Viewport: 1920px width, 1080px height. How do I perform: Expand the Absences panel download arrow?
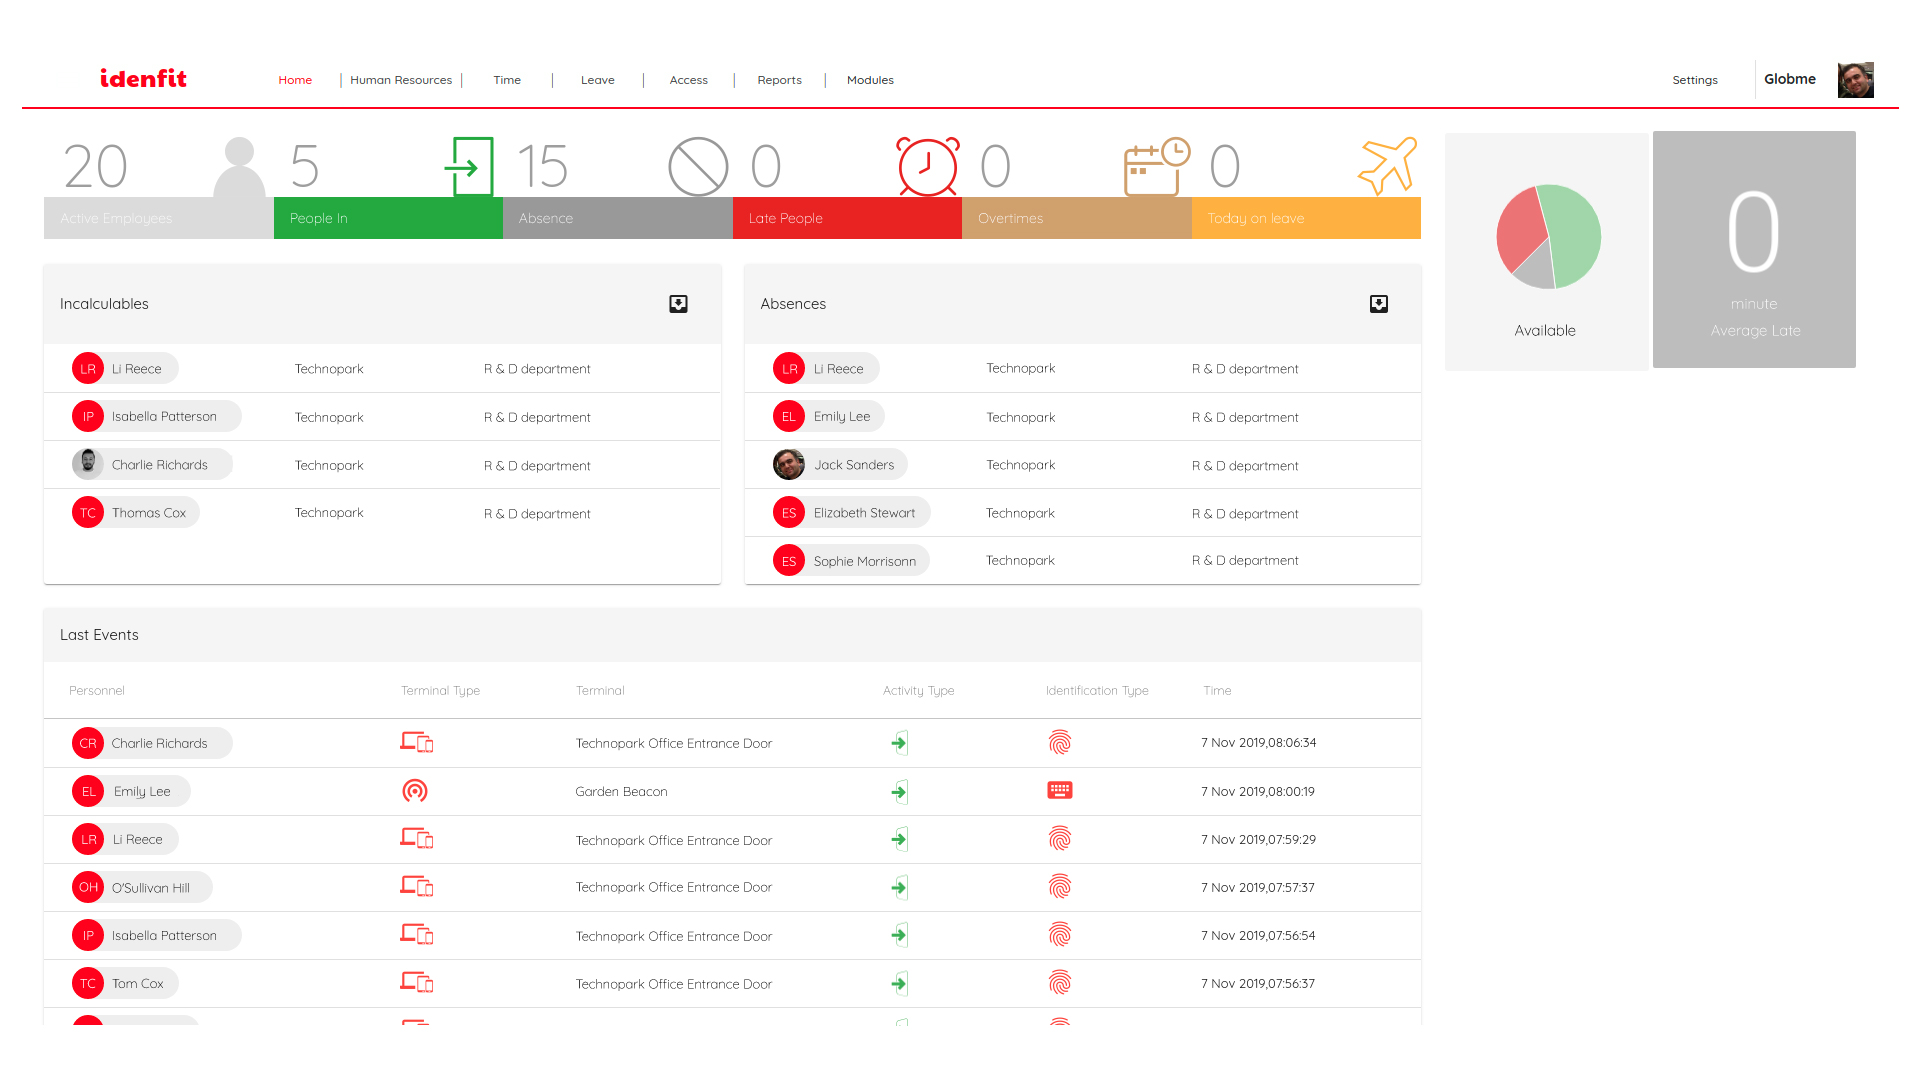click(1379, 304)
